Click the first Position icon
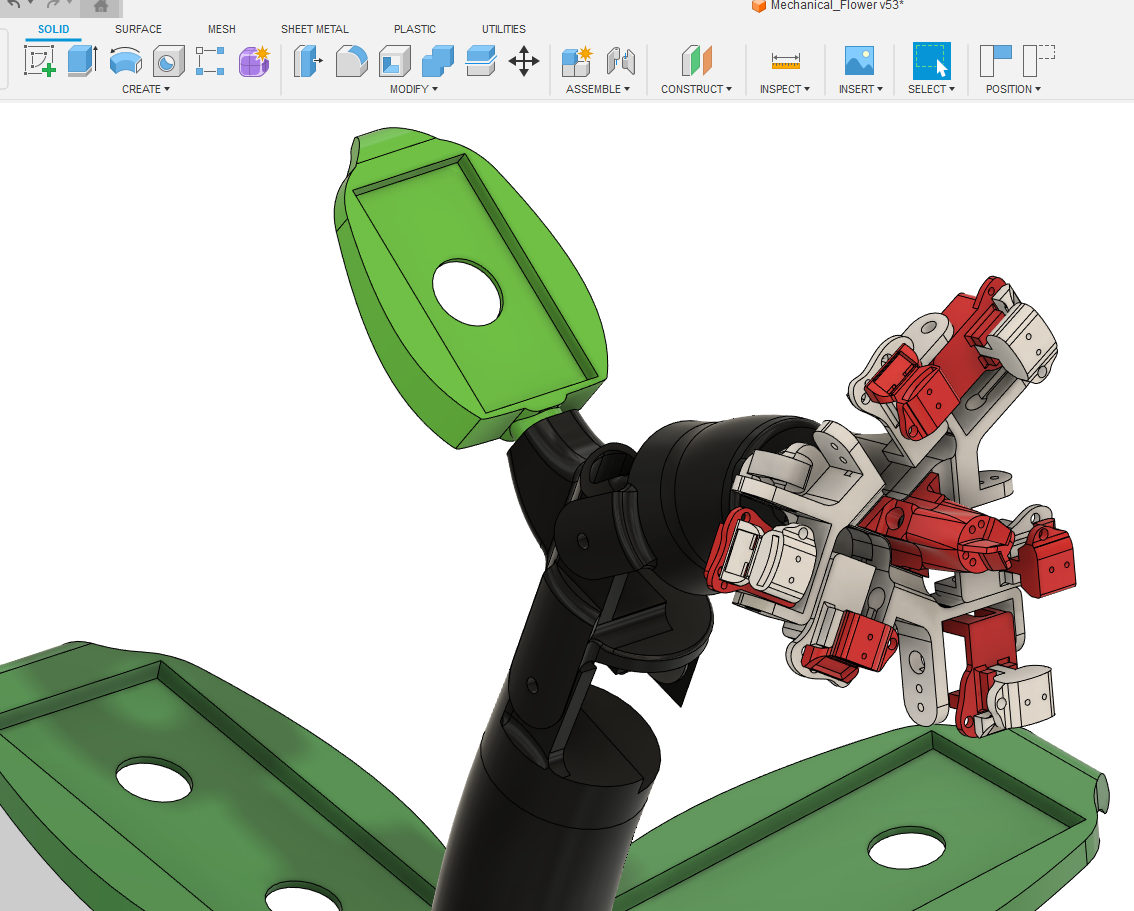 click(x=996, y=61)
